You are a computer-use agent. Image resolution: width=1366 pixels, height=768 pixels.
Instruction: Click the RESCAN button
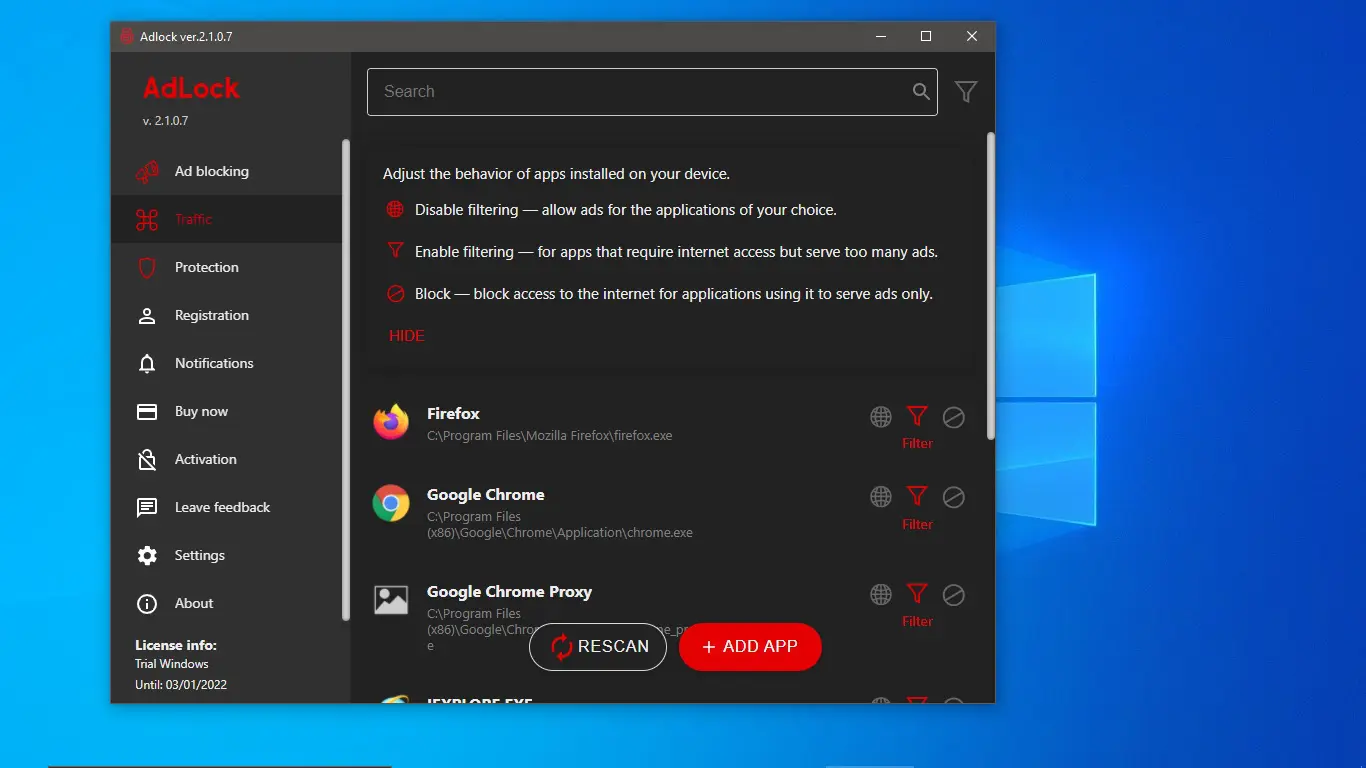[x=598, y=647]
